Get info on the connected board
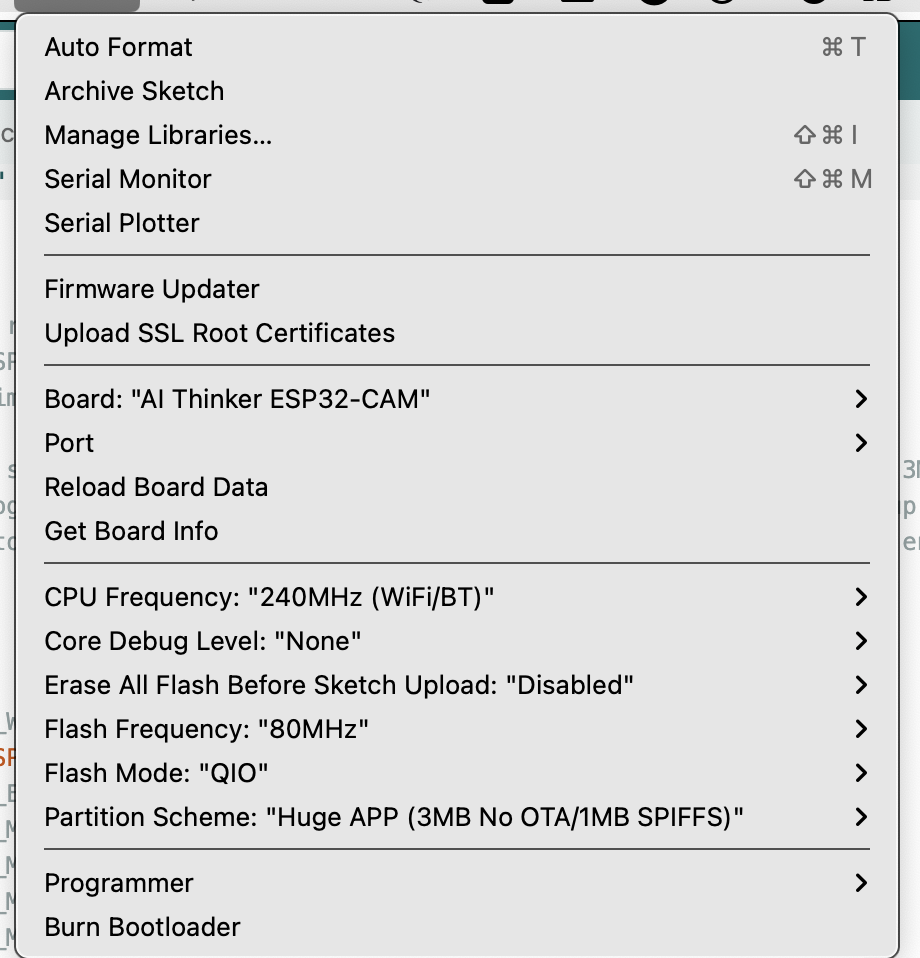920x958 pixels. 131,531
